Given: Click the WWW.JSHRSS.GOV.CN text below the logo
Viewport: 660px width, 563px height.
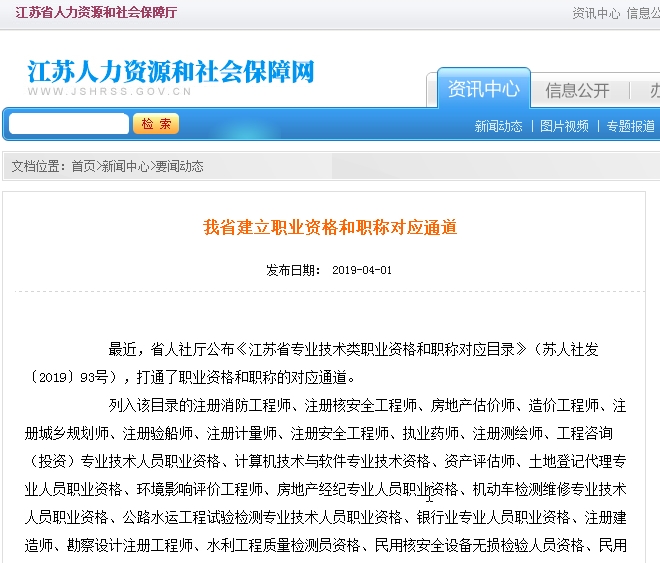Looking at the screenshot, I should coord(109,91).
